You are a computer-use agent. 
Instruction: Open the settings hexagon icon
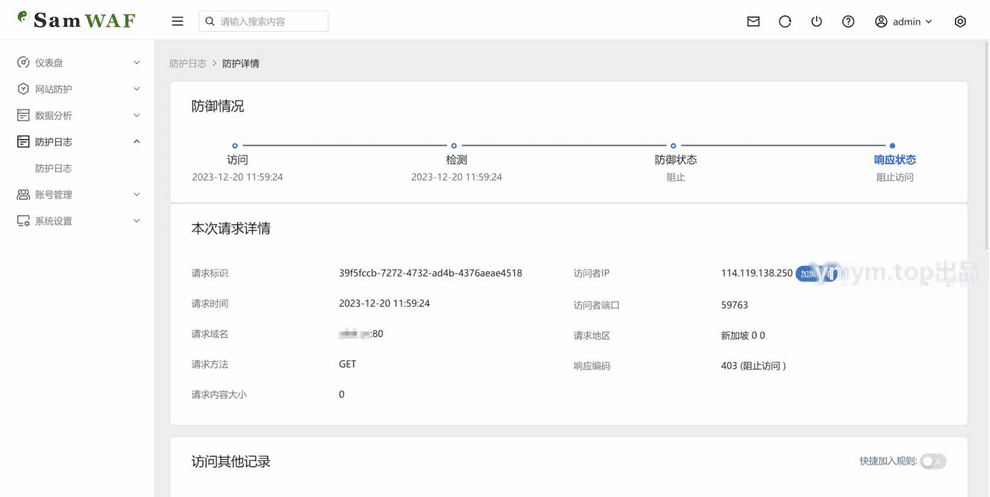pyautogui.click(x=960, y=21)
